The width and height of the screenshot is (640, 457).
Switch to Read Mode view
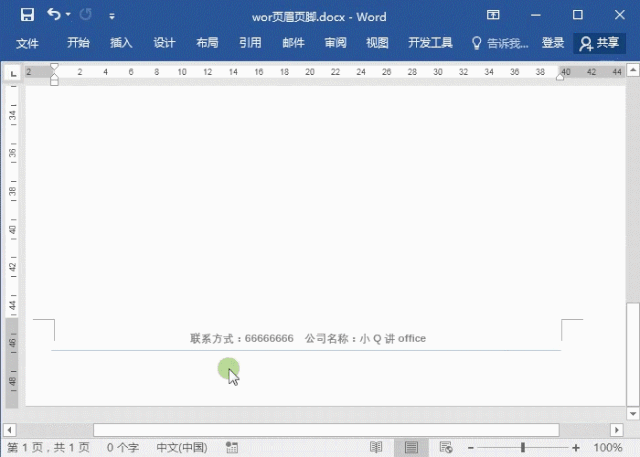376,447
